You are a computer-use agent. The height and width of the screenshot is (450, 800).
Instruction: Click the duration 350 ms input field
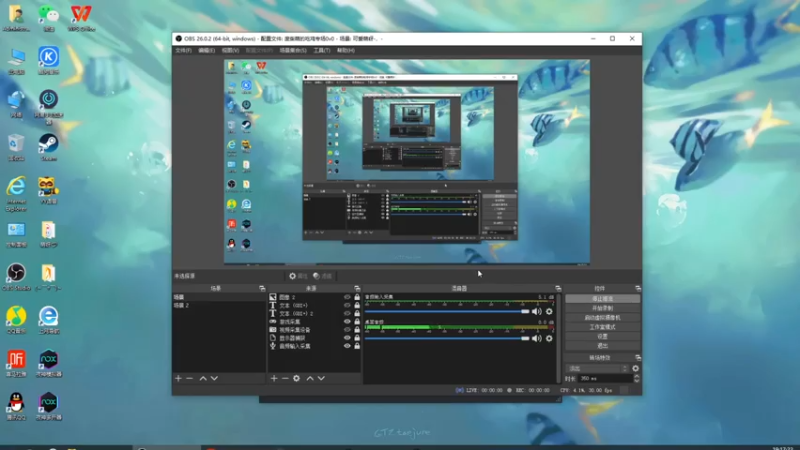point(605,379)
